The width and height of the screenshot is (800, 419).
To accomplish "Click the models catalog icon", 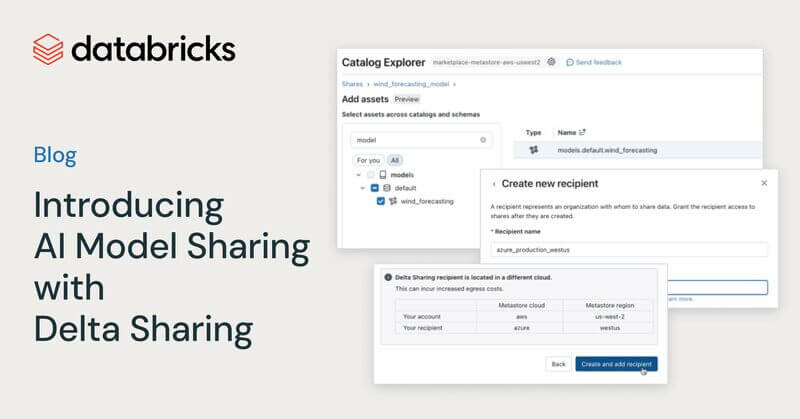I will [x=383, y=175].
